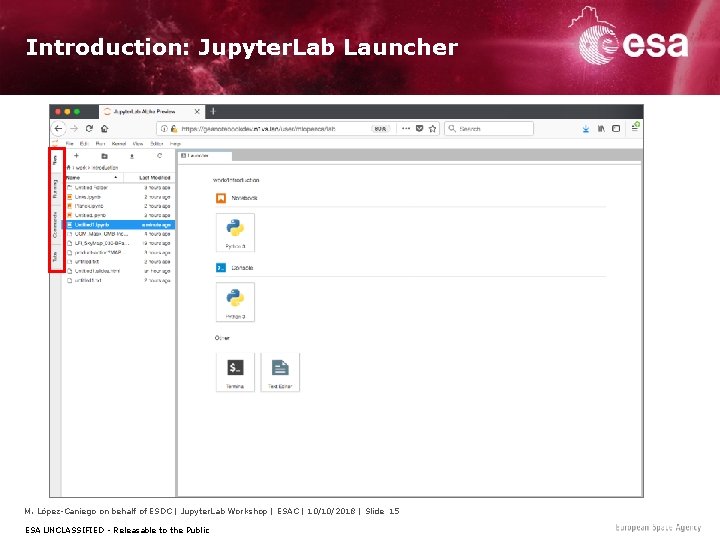Sort files by Name column
The height and width of the screenshot is (540, 720).
pos(92,178)
